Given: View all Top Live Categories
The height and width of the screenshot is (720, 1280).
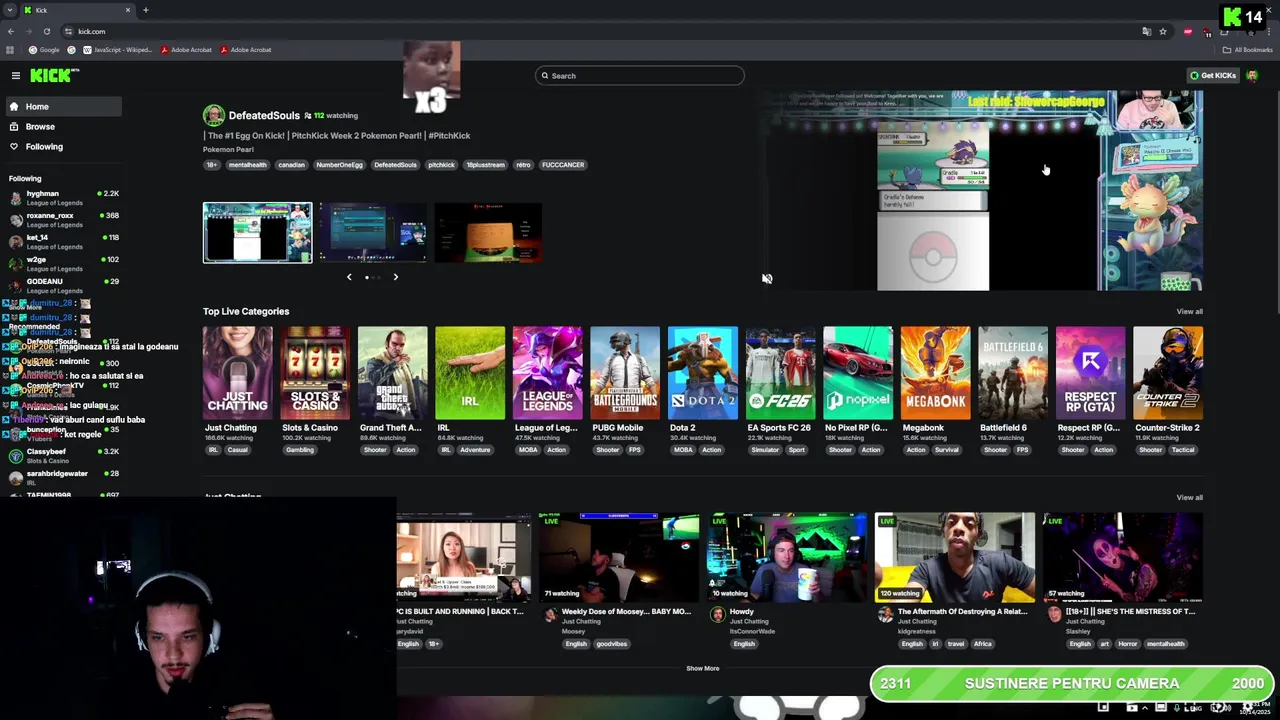Looking at the screenshot, I should [x=1189, y=312].
